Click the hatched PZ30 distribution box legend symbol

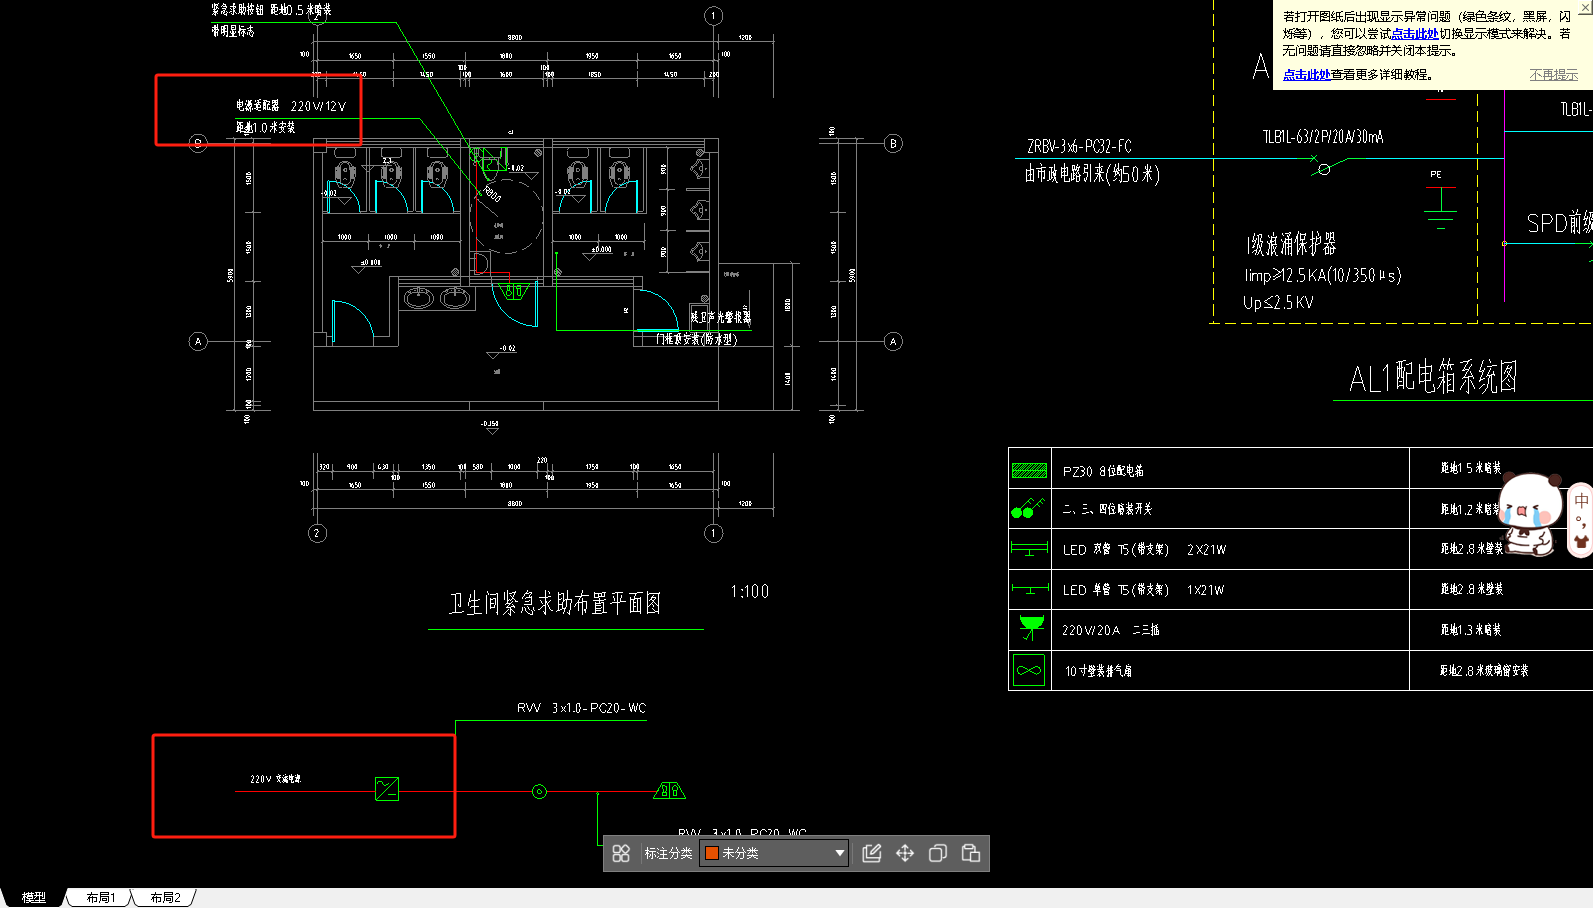tap(1029, 470)
